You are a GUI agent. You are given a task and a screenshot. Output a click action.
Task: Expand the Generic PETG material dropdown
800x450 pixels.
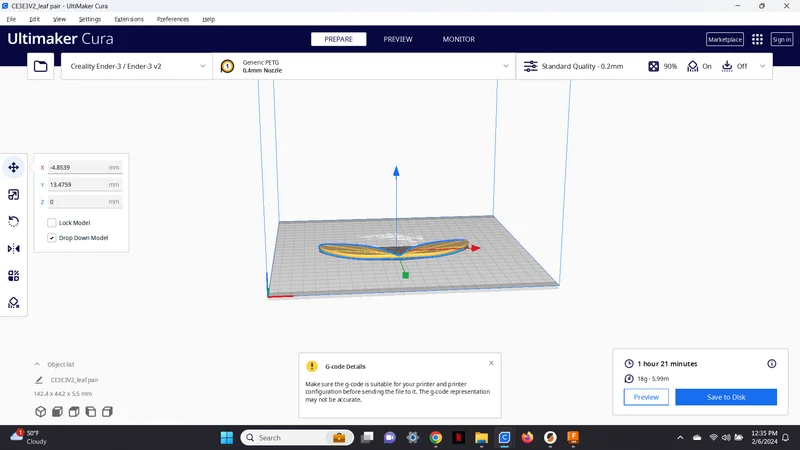(364, 66)
